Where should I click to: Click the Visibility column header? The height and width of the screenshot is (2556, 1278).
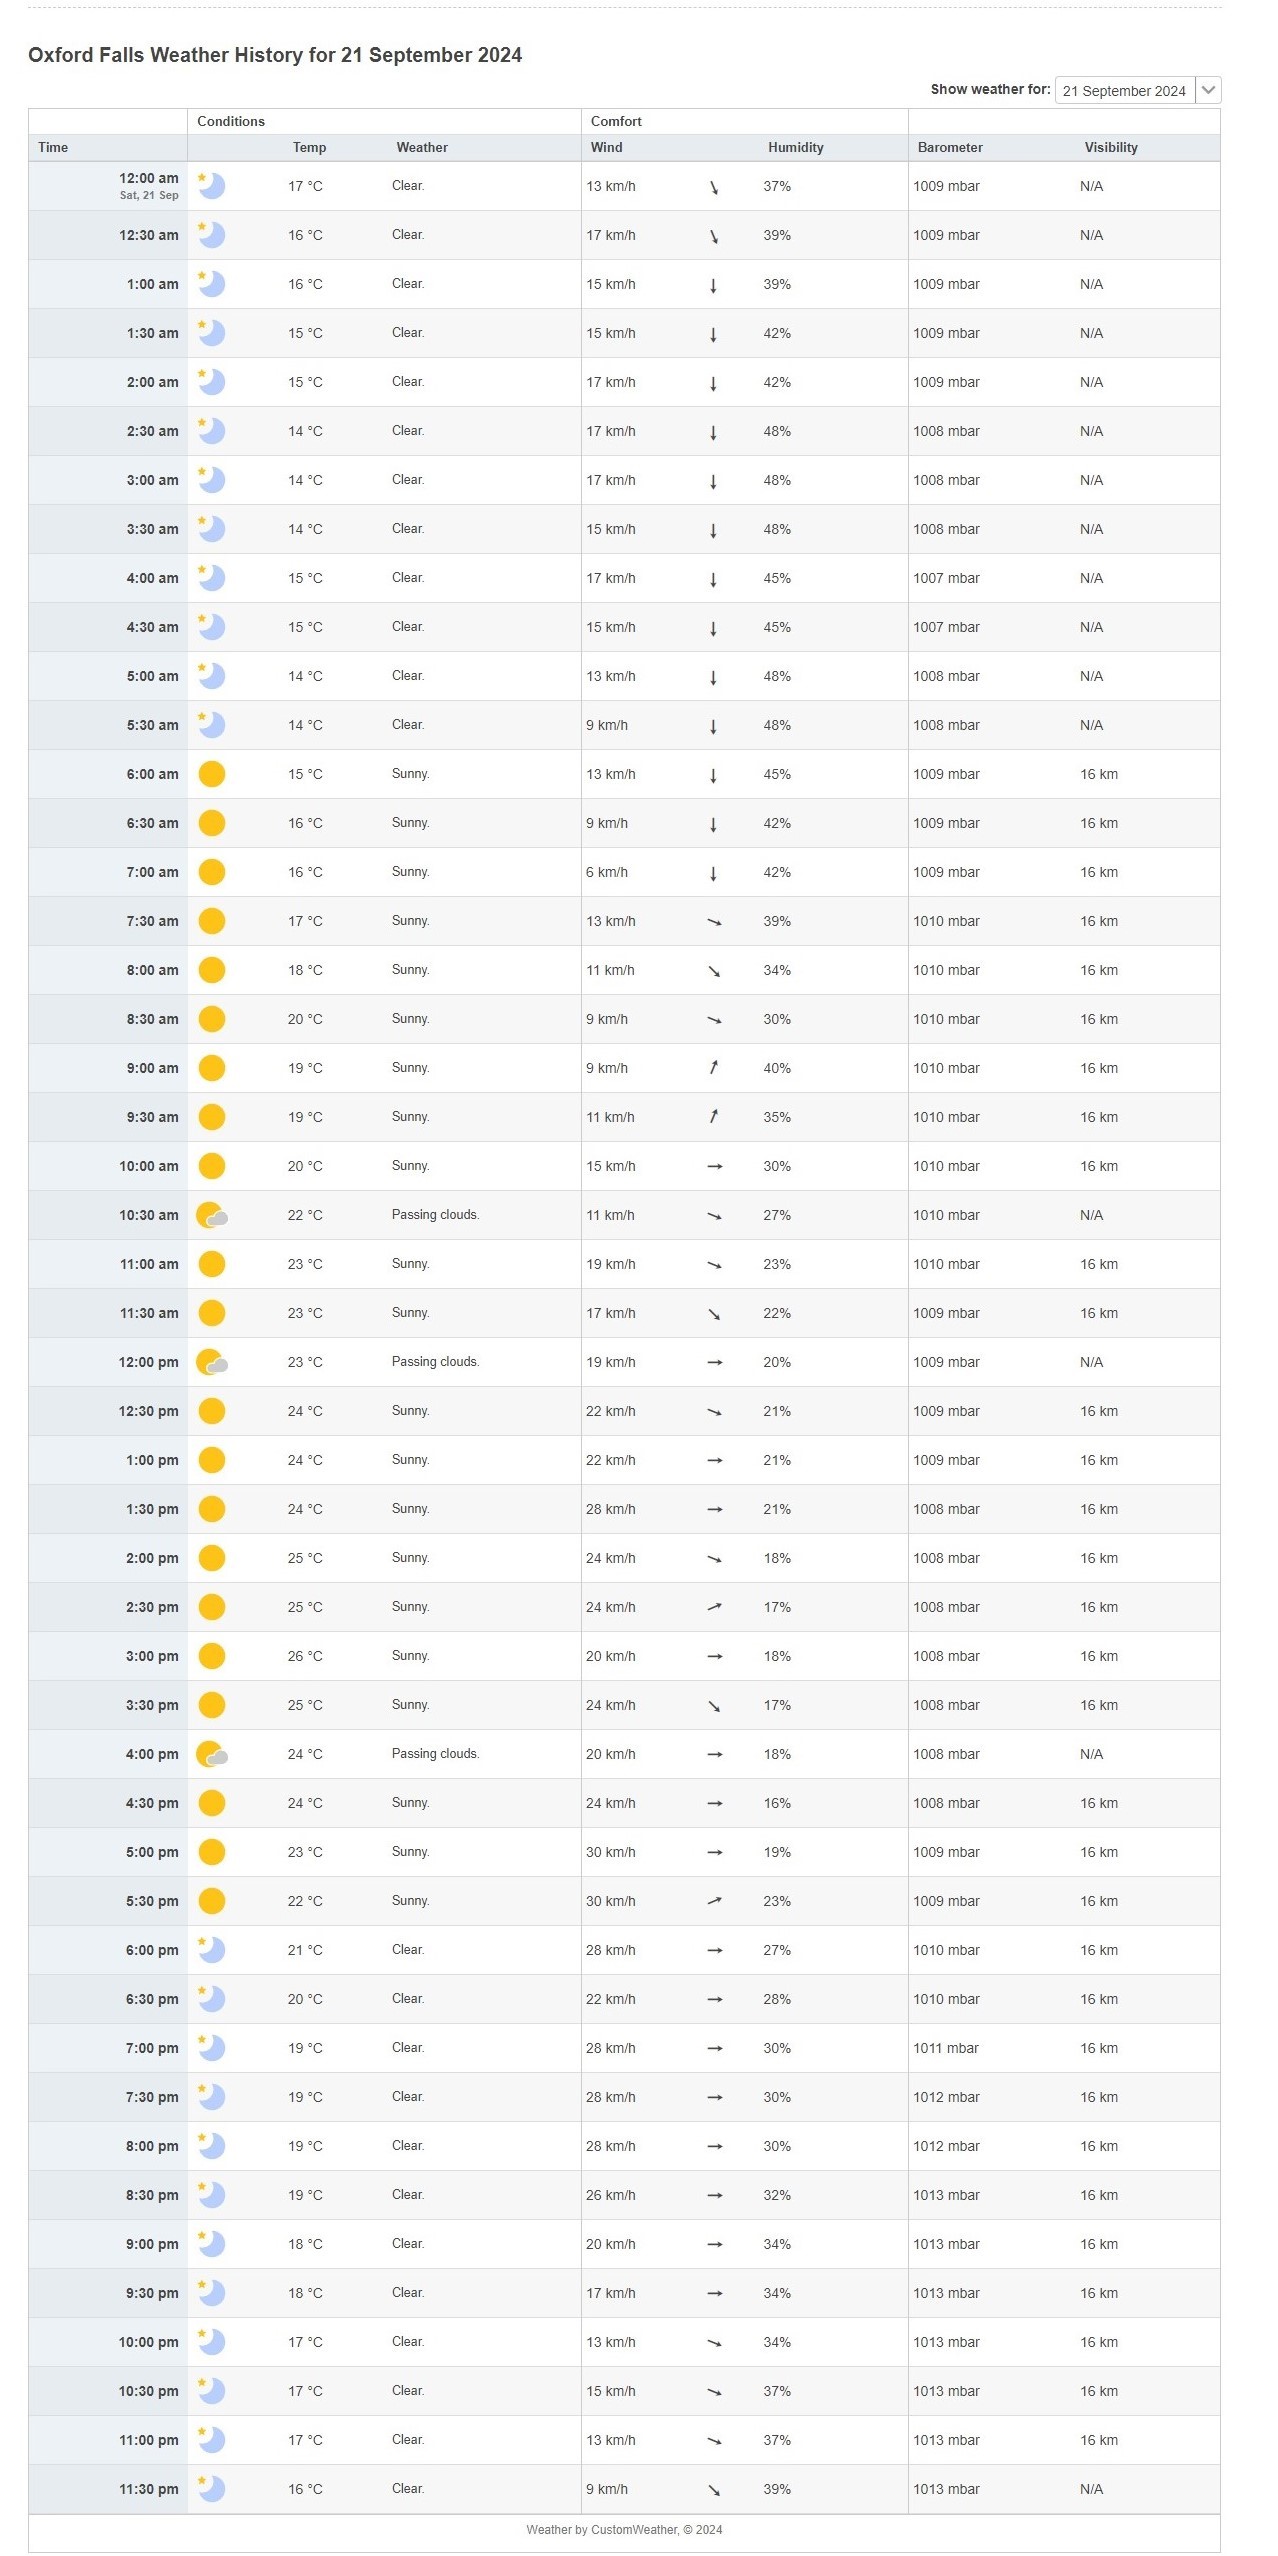click(1110, 147)
